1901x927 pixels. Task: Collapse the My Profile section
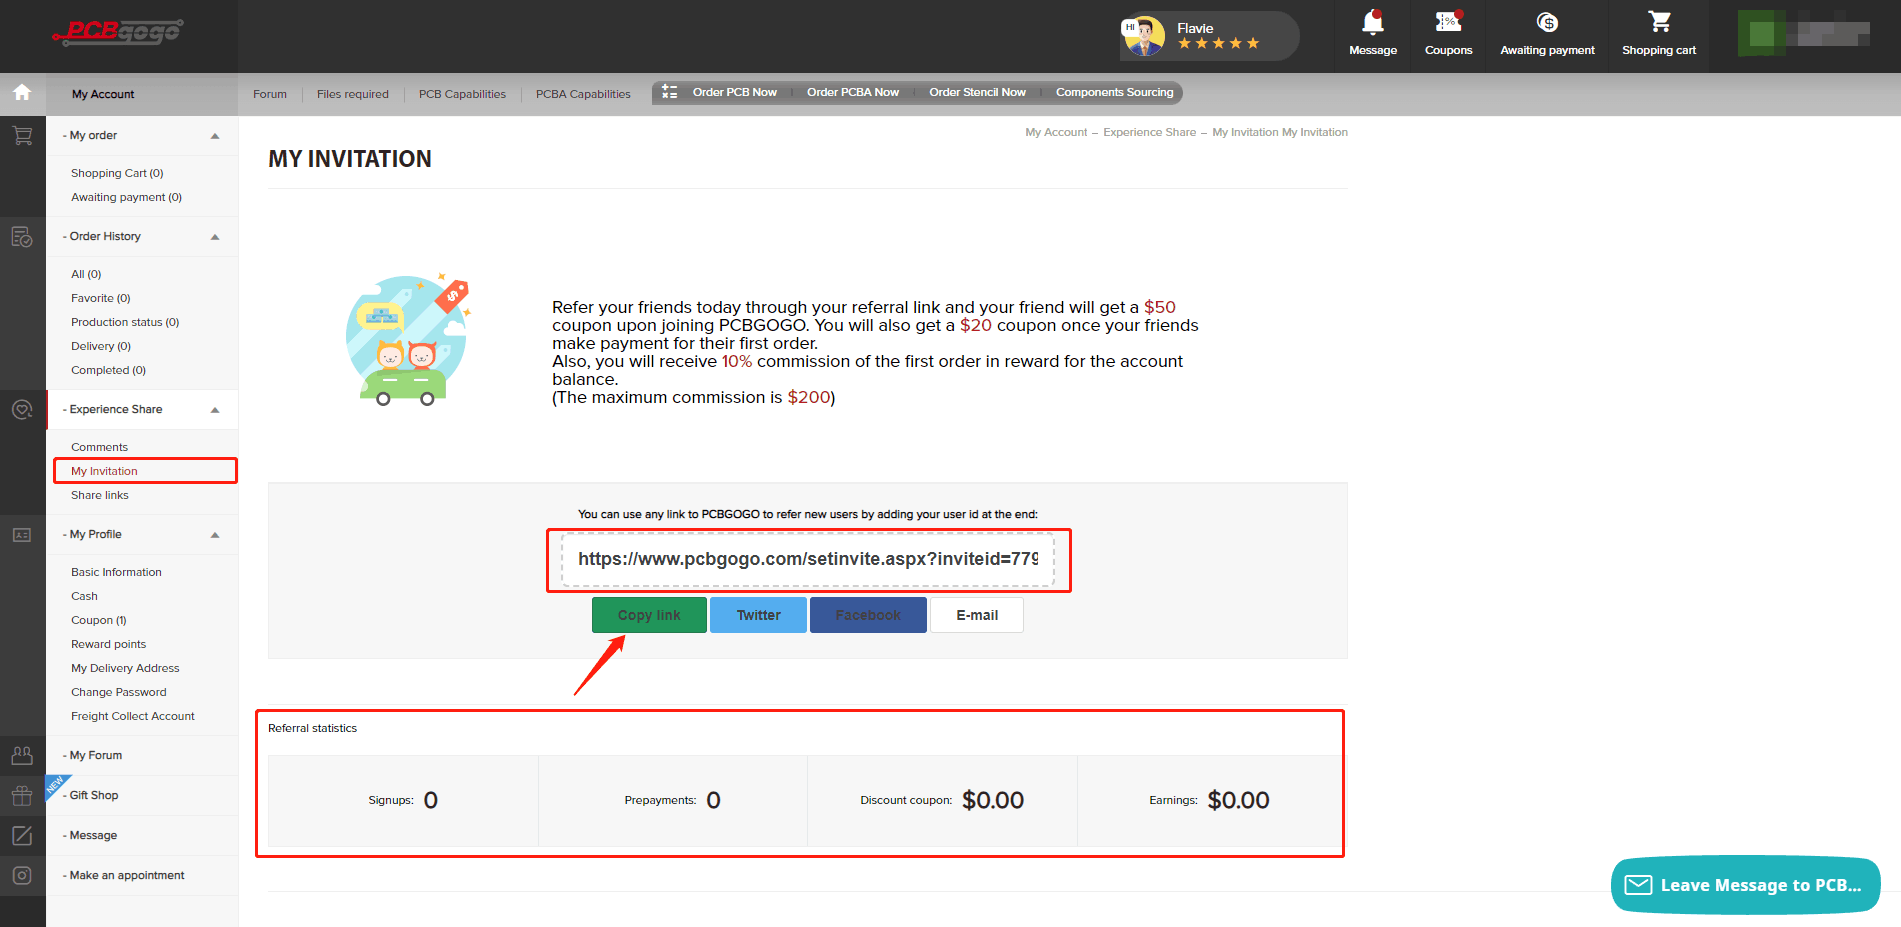tap(215, 535)
